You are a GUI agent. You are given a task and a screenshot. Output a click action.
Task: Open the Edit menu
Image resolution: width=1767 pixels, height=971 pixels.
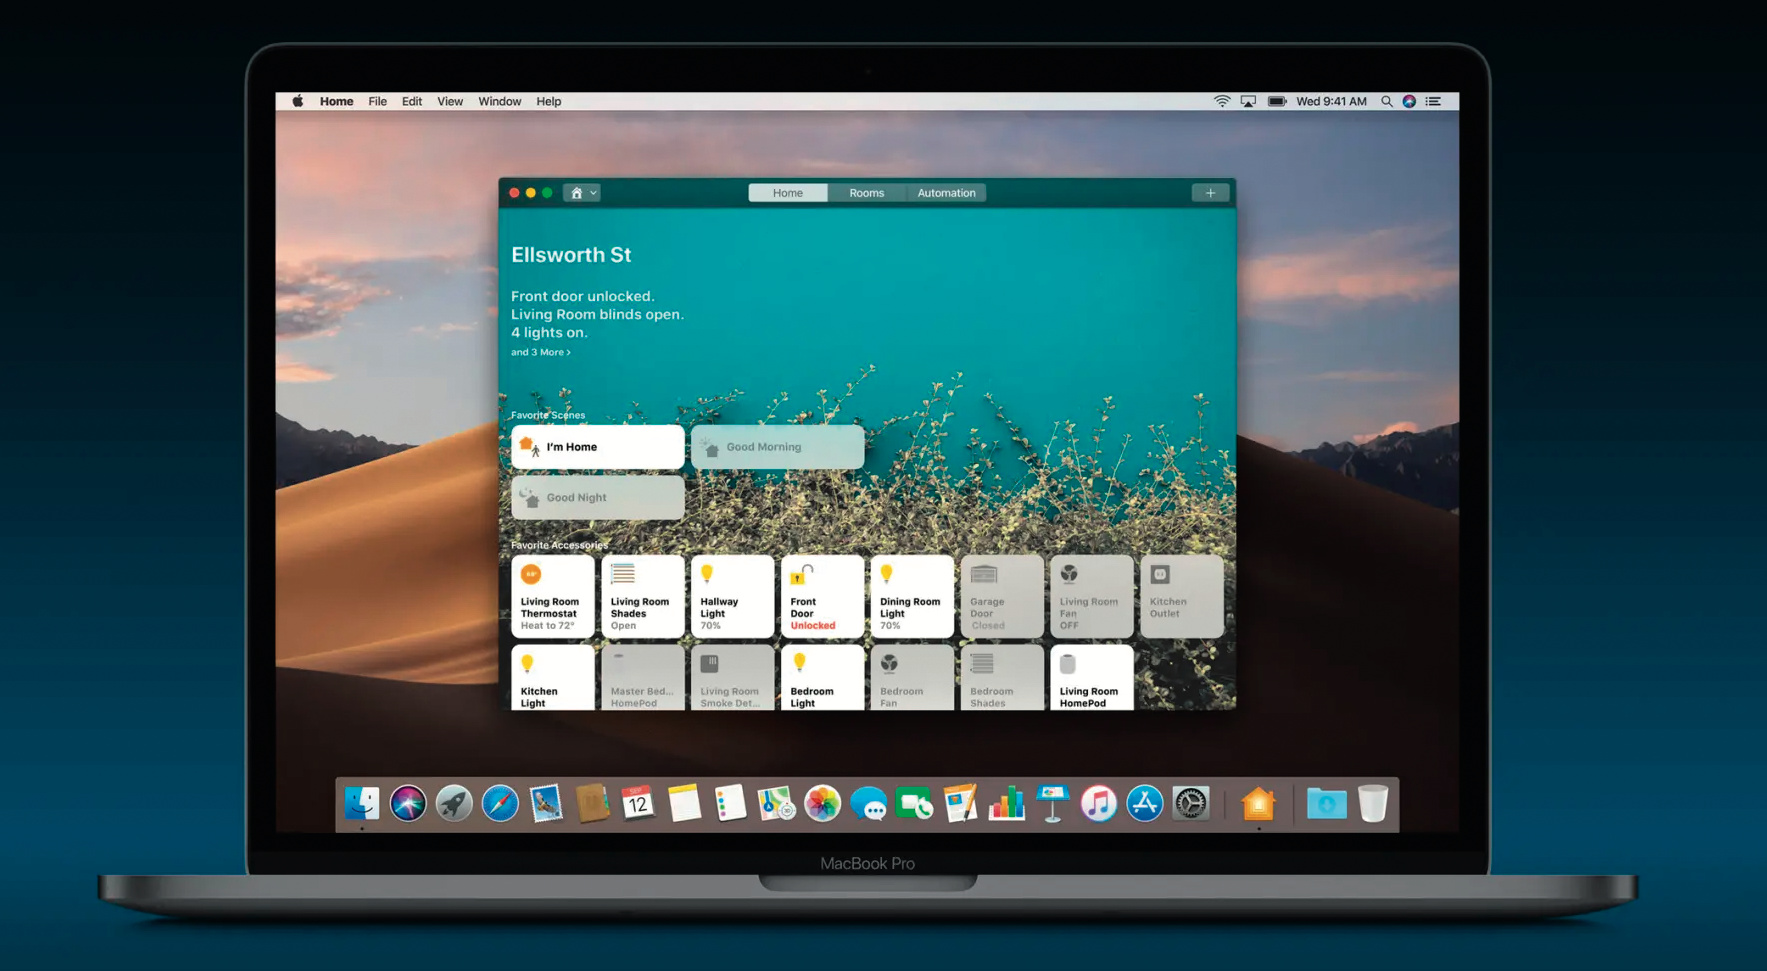(x=412, y=101)
